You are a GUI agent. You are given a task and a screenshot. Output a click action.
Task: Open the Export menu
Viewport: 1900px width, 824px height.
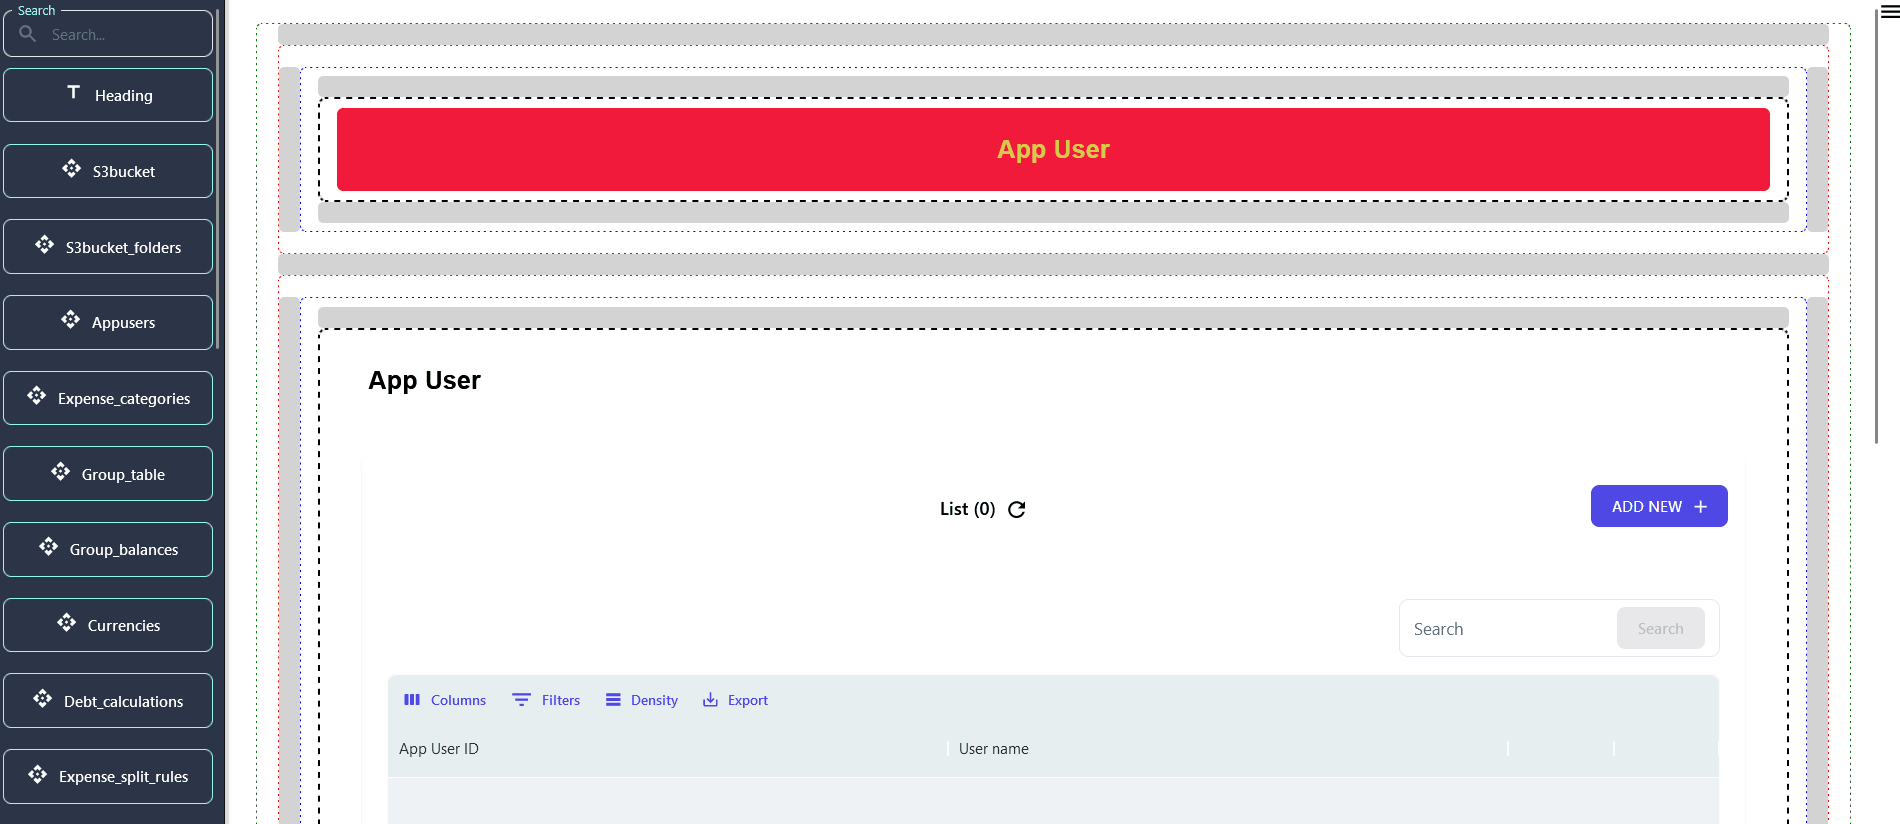click(735, 700)
